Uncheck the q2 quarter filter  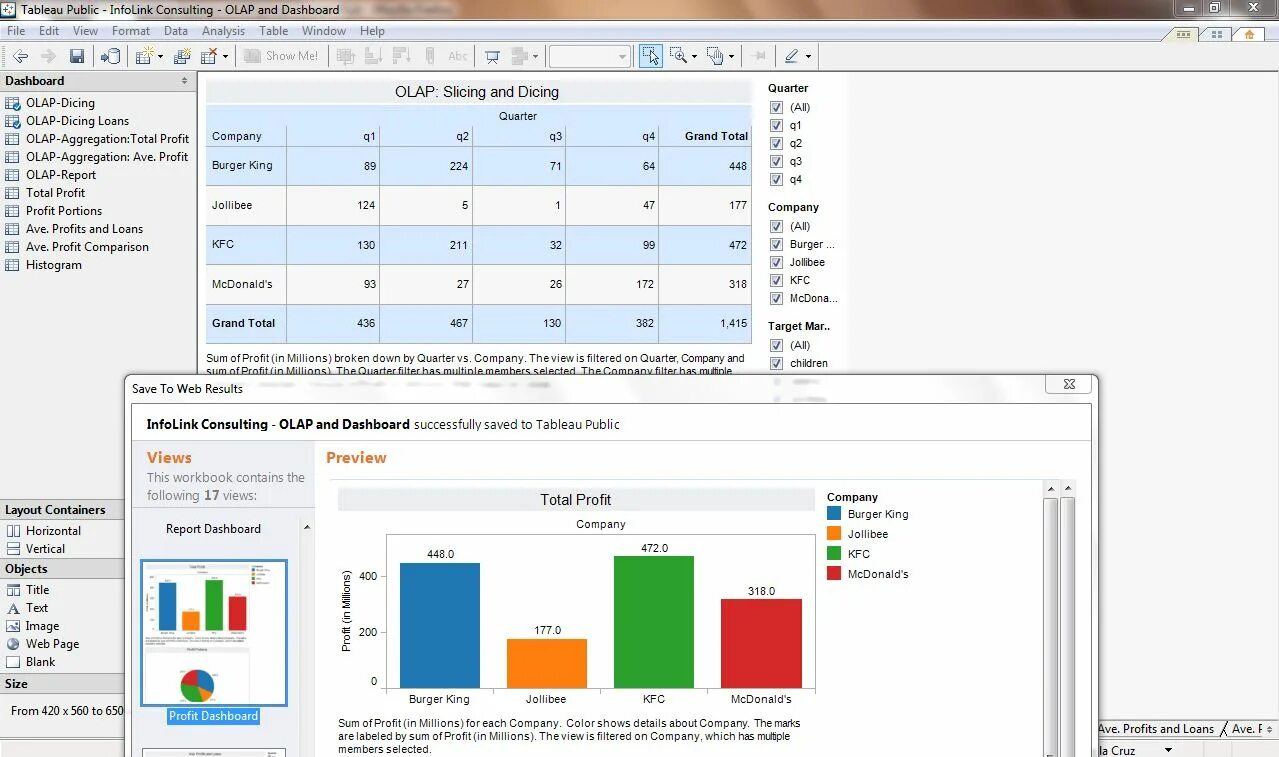pos(776,143)
